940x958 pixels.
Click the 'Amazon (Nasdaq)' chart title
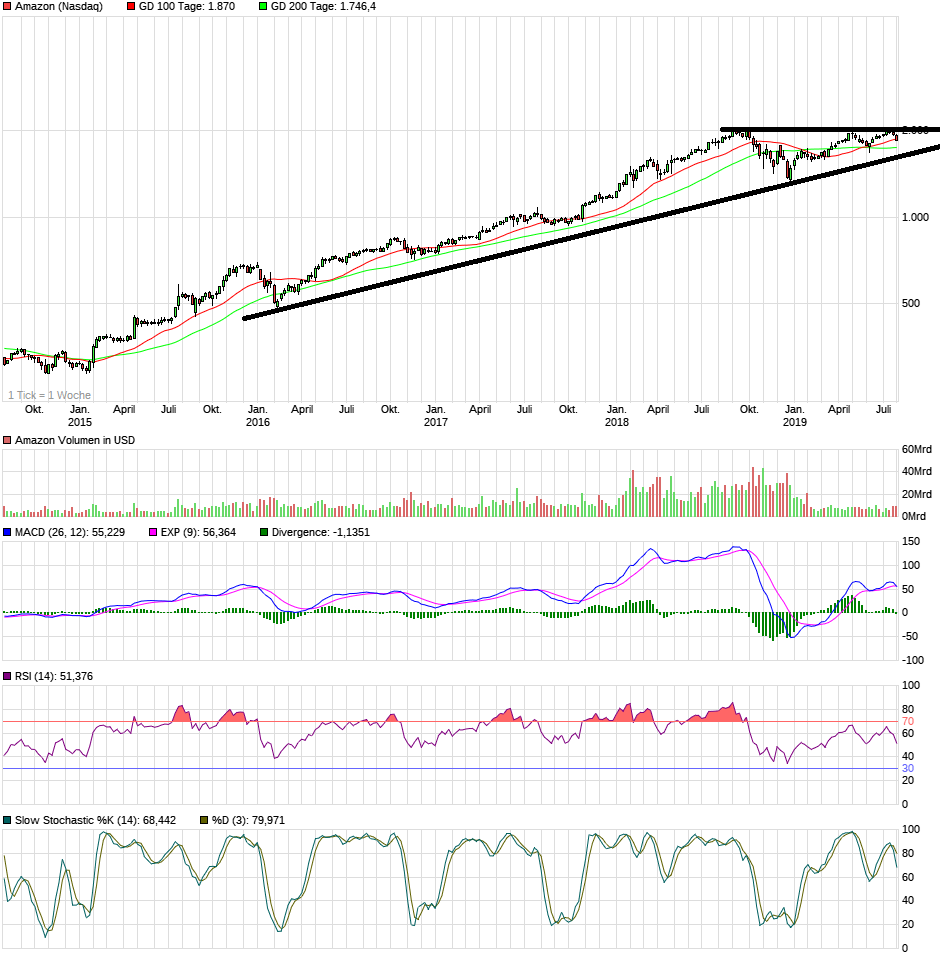coord(59,6)
